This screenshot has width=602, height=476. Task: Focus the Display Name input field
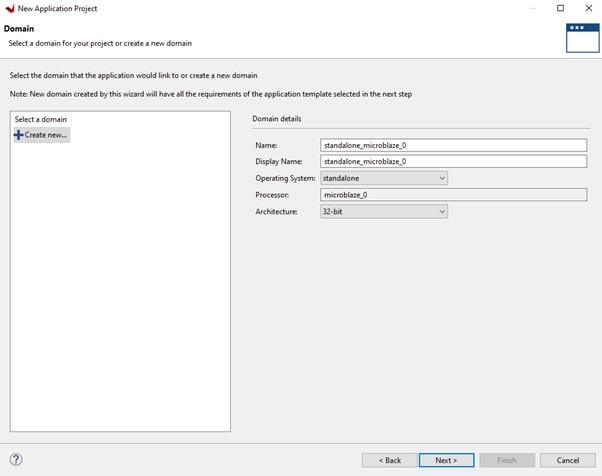(453, 161)
